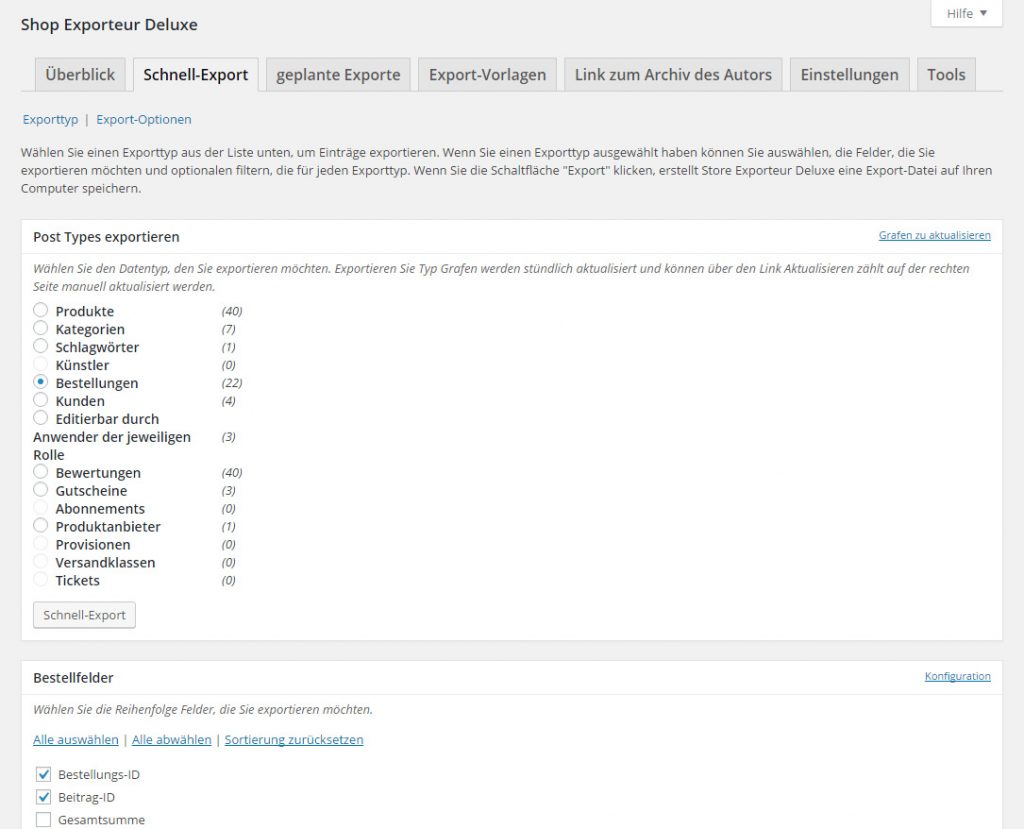
Task: Click the (22) count beside Bestellungen
Action: tap(232, 383)
